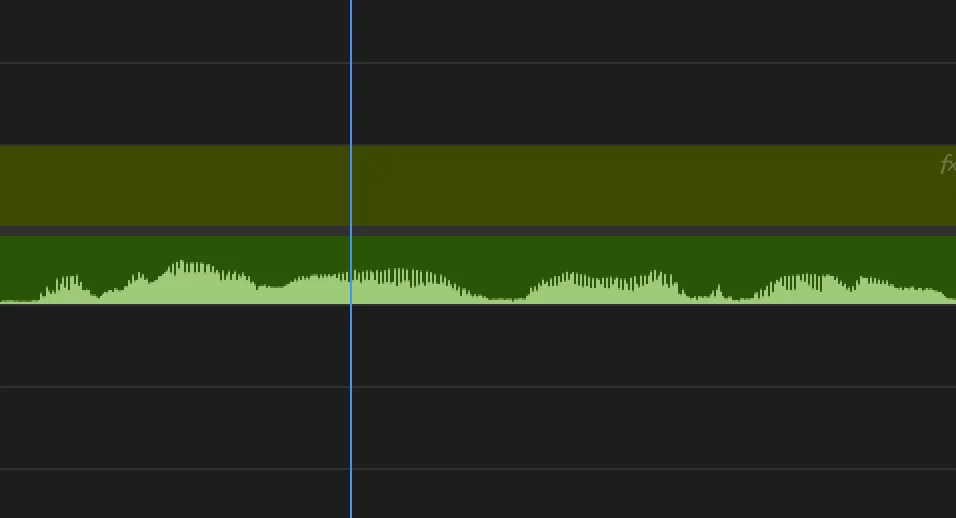Click the first small waveform bump at left
Image resolution: width=956 pixels, height=518 pixels.
(x=68, y=289)
